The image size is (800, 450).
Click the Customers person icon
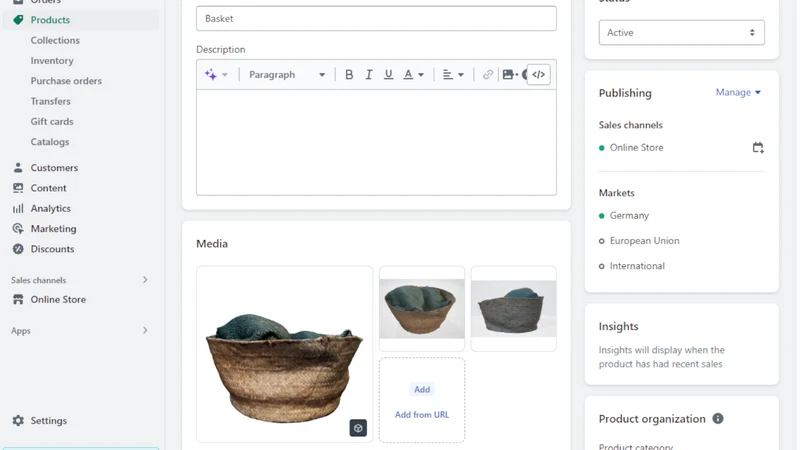[x=18, y=167]
